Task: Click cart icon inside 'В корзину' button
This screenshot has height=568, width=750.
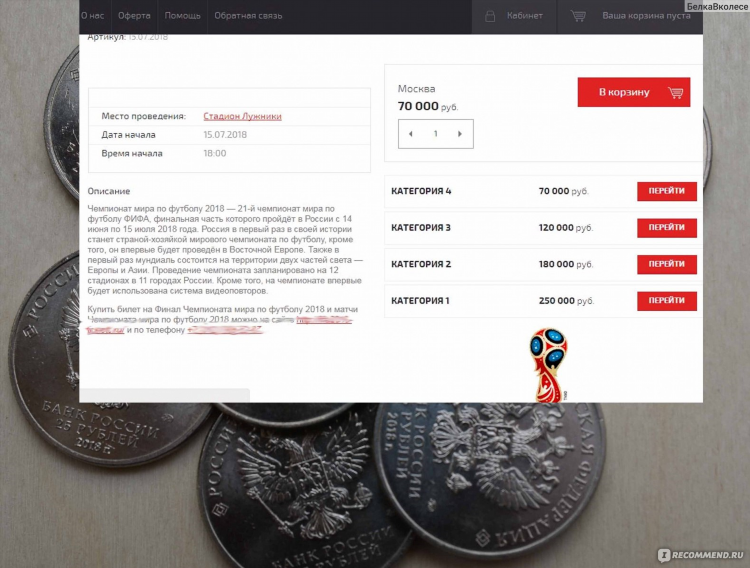Action: point(675,92)
